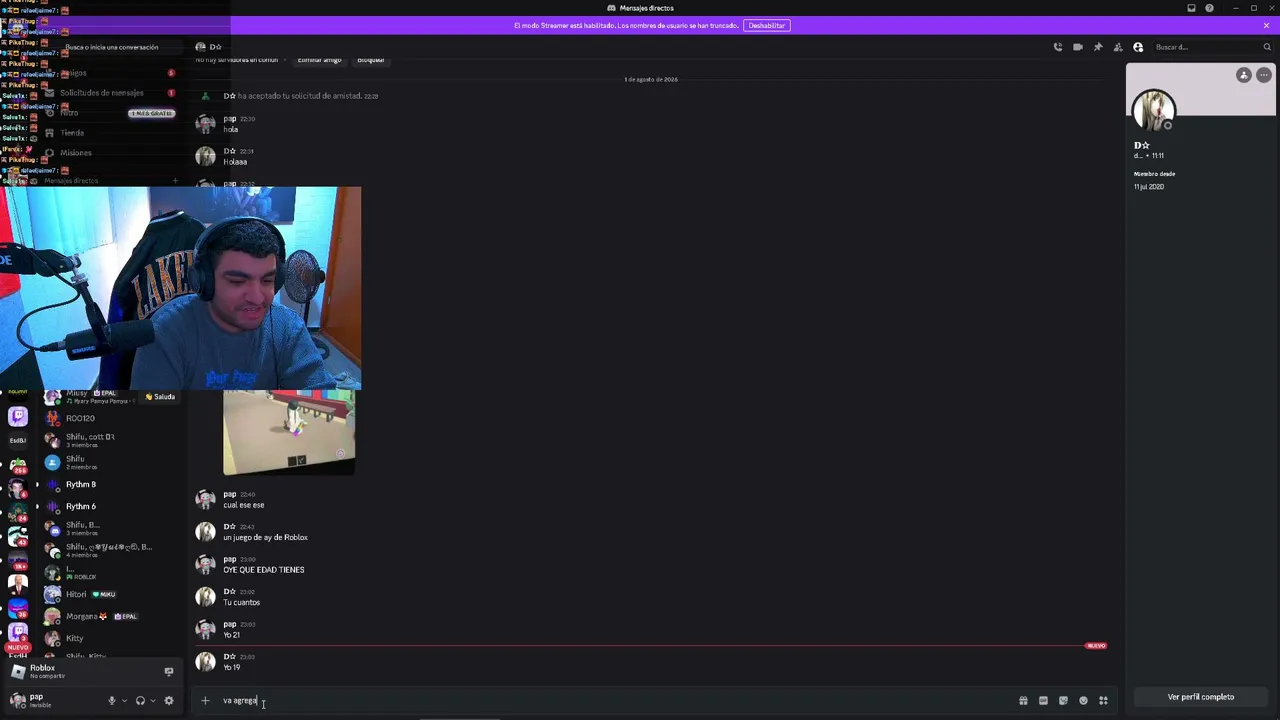Open pinned messages
The width and height of the screenshot is (1280, 720).
coord(1098,47)
